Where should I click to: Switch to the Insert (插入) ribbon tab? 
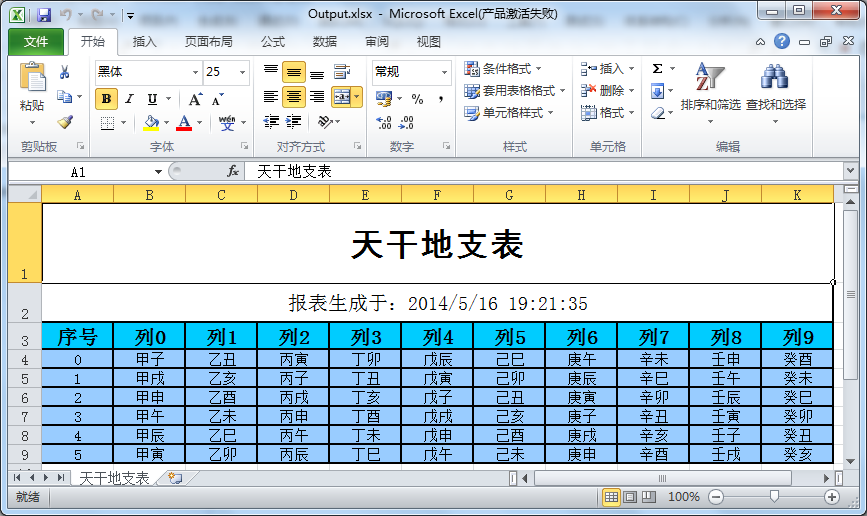point(144,41)
